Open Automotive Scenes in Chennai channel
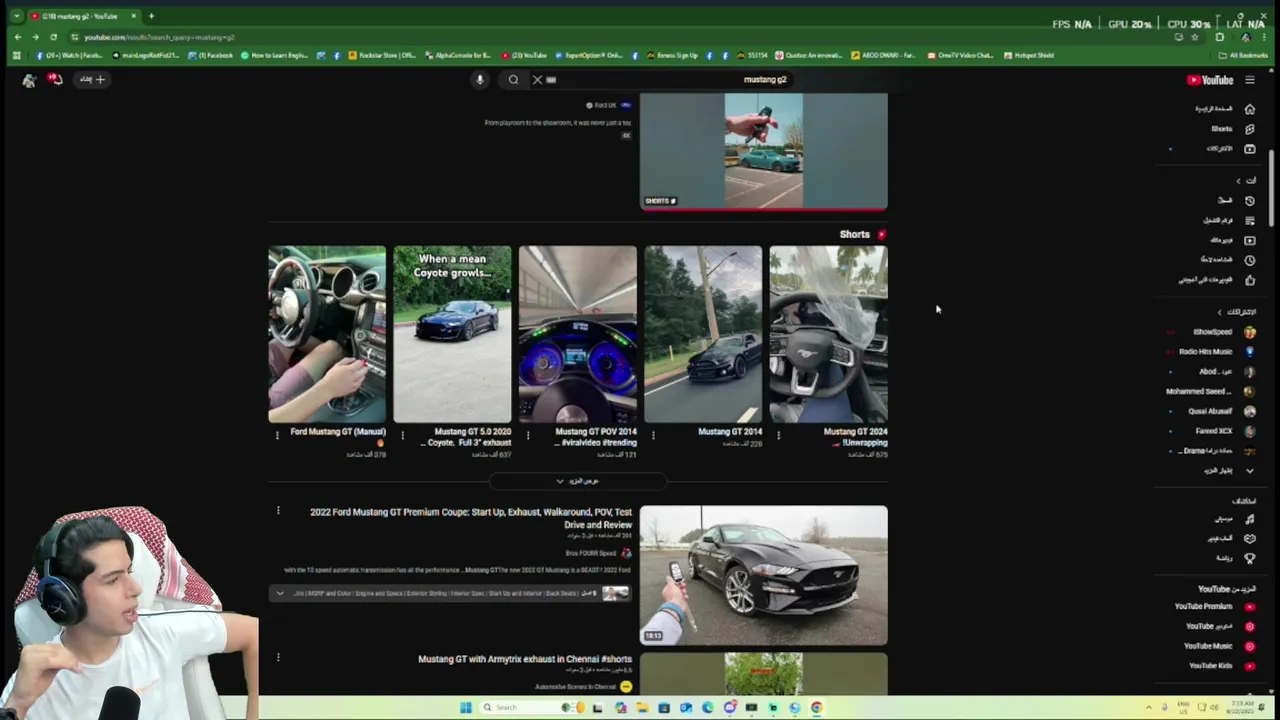The width and height of the screenshot is (1280, 720). 583,687
